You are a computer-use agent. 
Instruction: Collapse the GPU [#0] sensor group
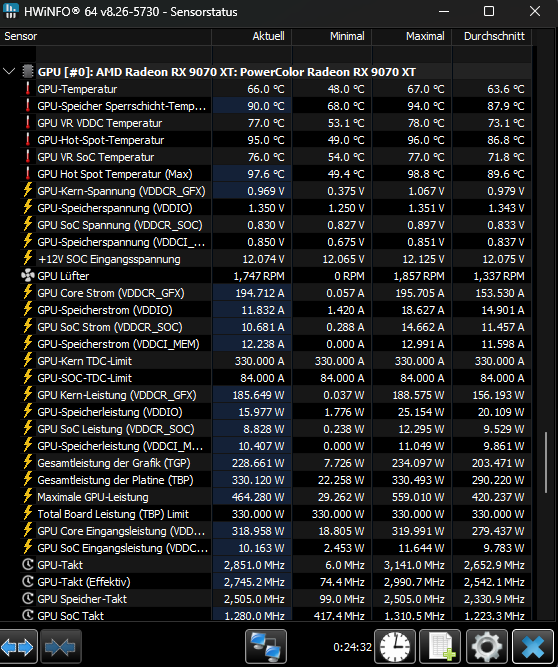(9, 71)
